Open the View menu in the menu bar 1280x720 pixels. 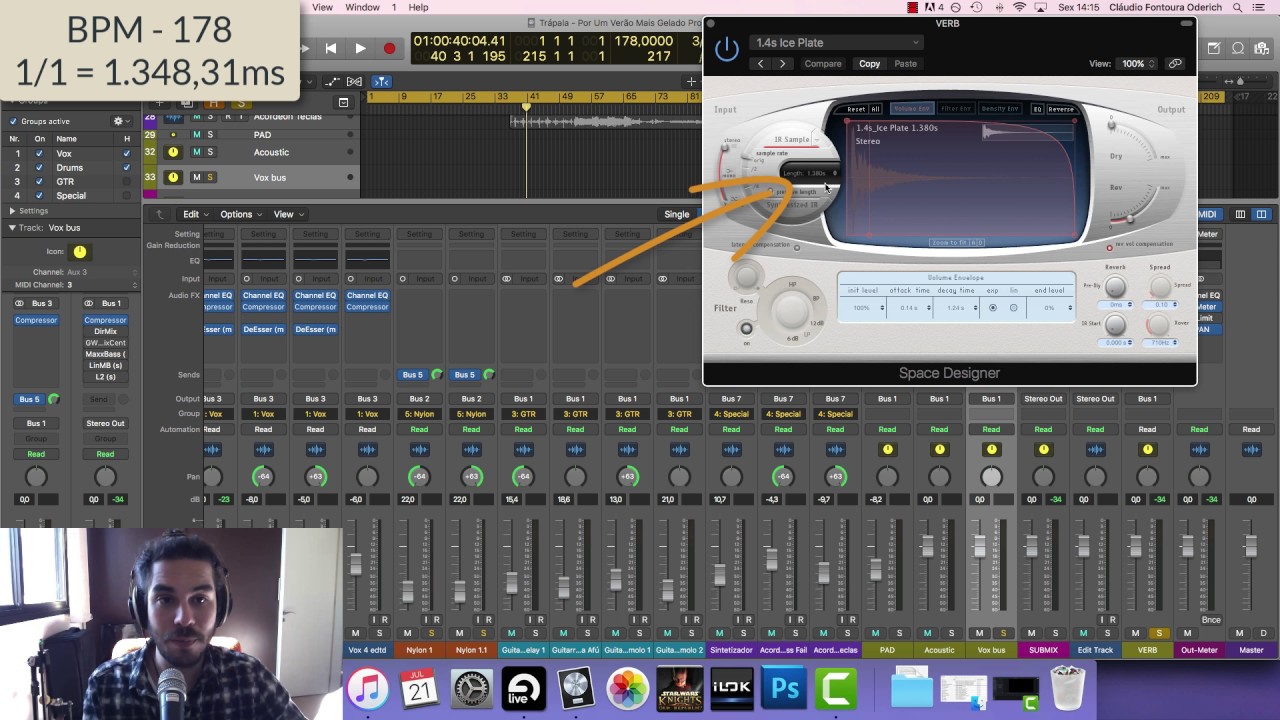pos(322,7)
